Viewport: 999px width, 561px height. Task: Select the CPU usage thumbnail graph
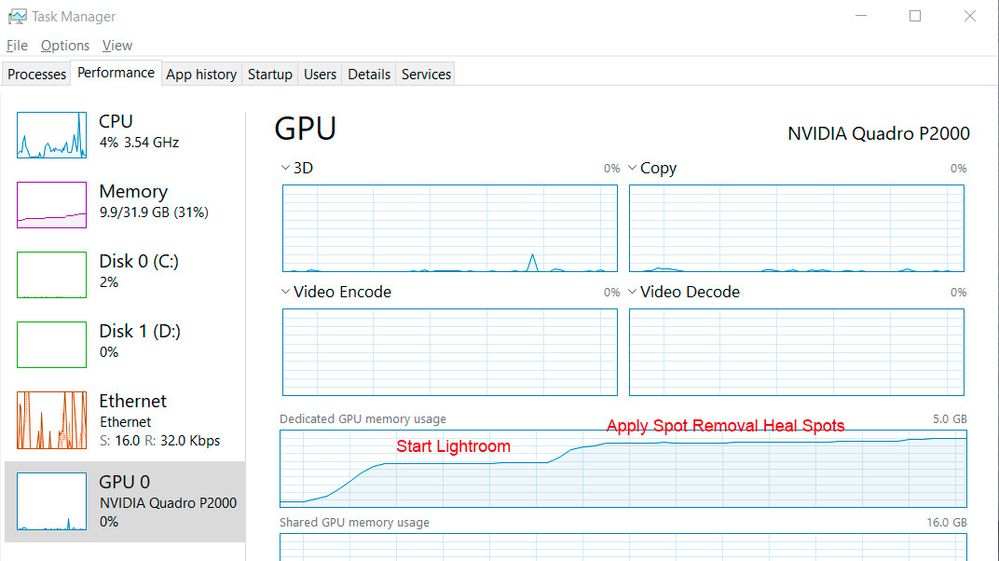[52, 135]
